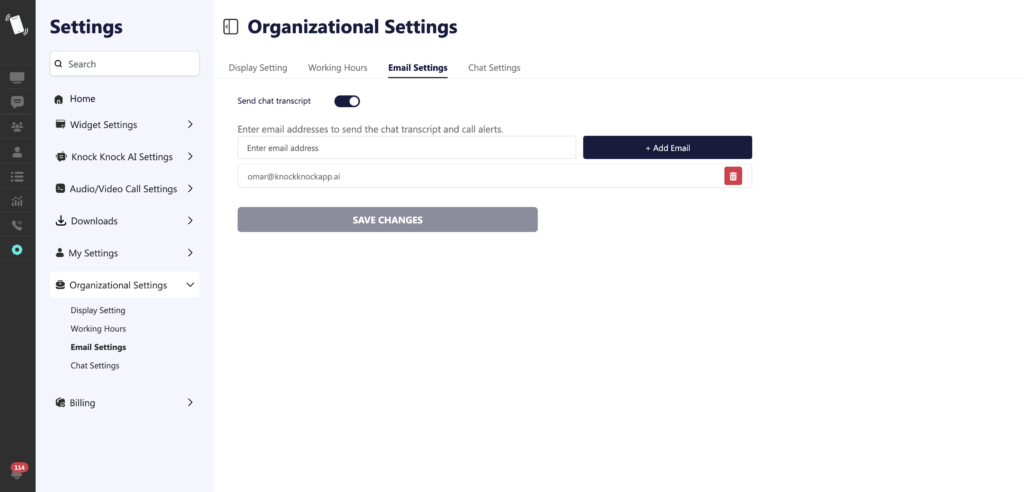Click the notification badge showing 114
The image size is (1024, 492).
(x=19, y=468)
